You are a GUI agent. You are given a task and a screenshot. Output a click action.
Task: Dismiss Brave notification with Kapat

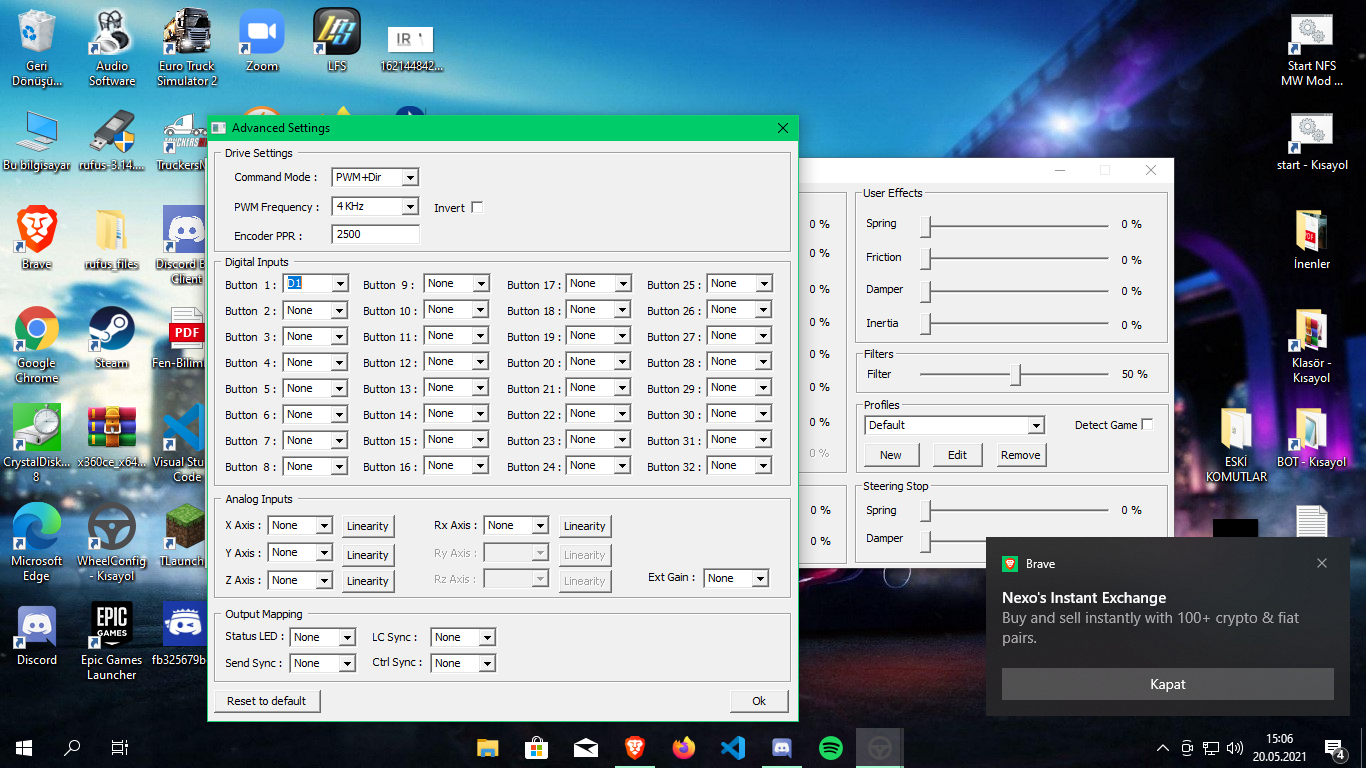pyautogui.click(x=1167, y=684)
